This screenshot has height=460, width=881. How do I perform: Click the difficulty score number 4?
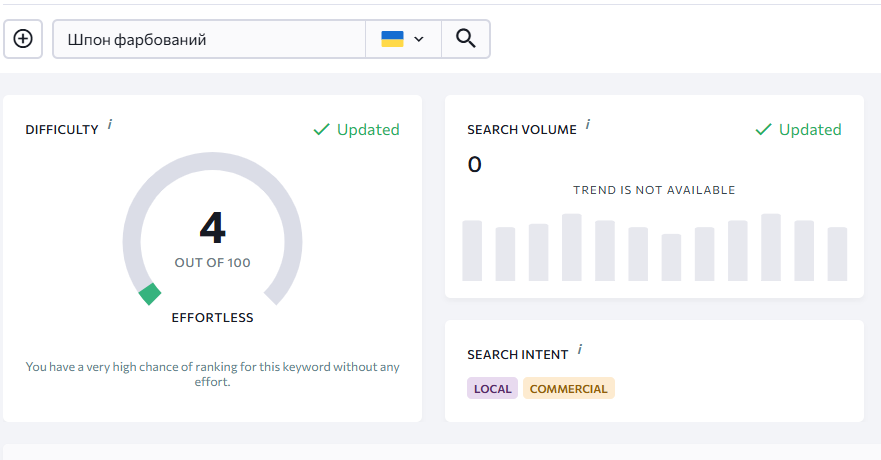(212, 228)
